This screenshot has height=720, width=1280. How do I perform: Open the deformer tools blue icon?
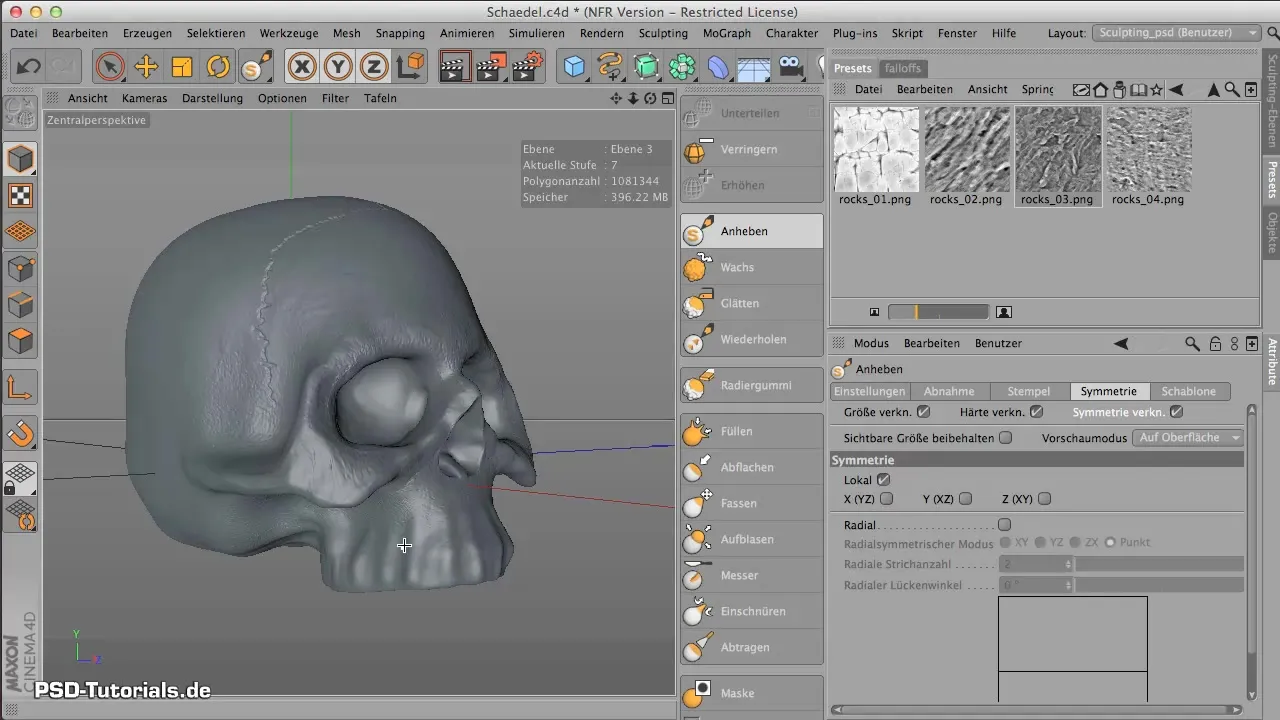coord(718,67)
